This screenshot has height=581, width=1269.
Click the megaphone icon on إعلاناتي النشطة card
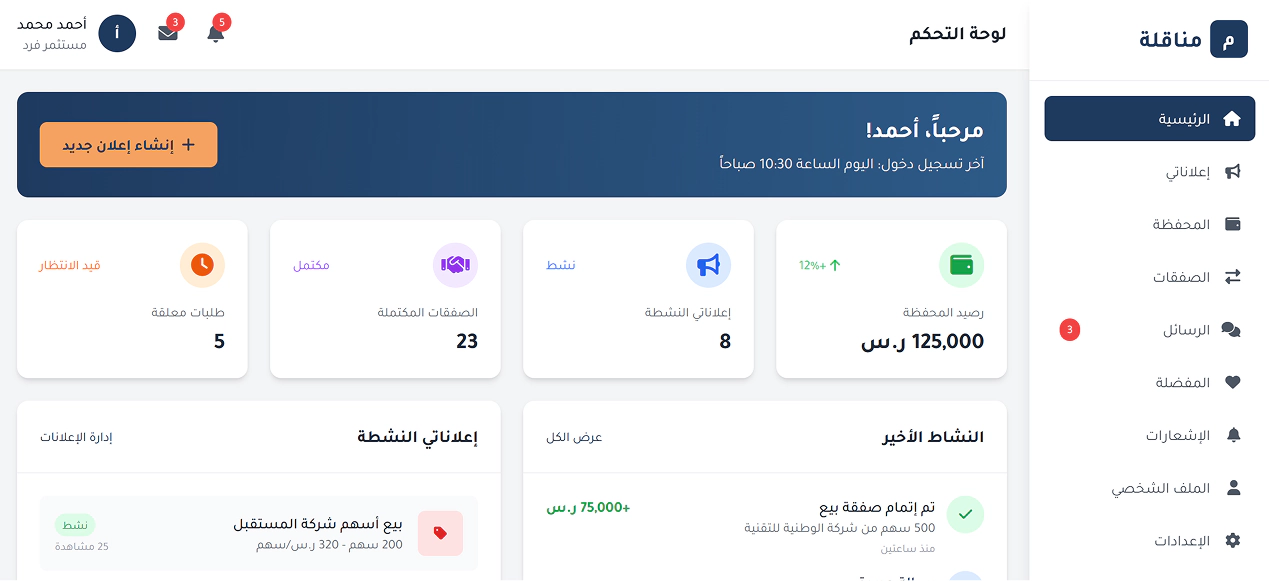pyautogui.click(x=708, y=265)
